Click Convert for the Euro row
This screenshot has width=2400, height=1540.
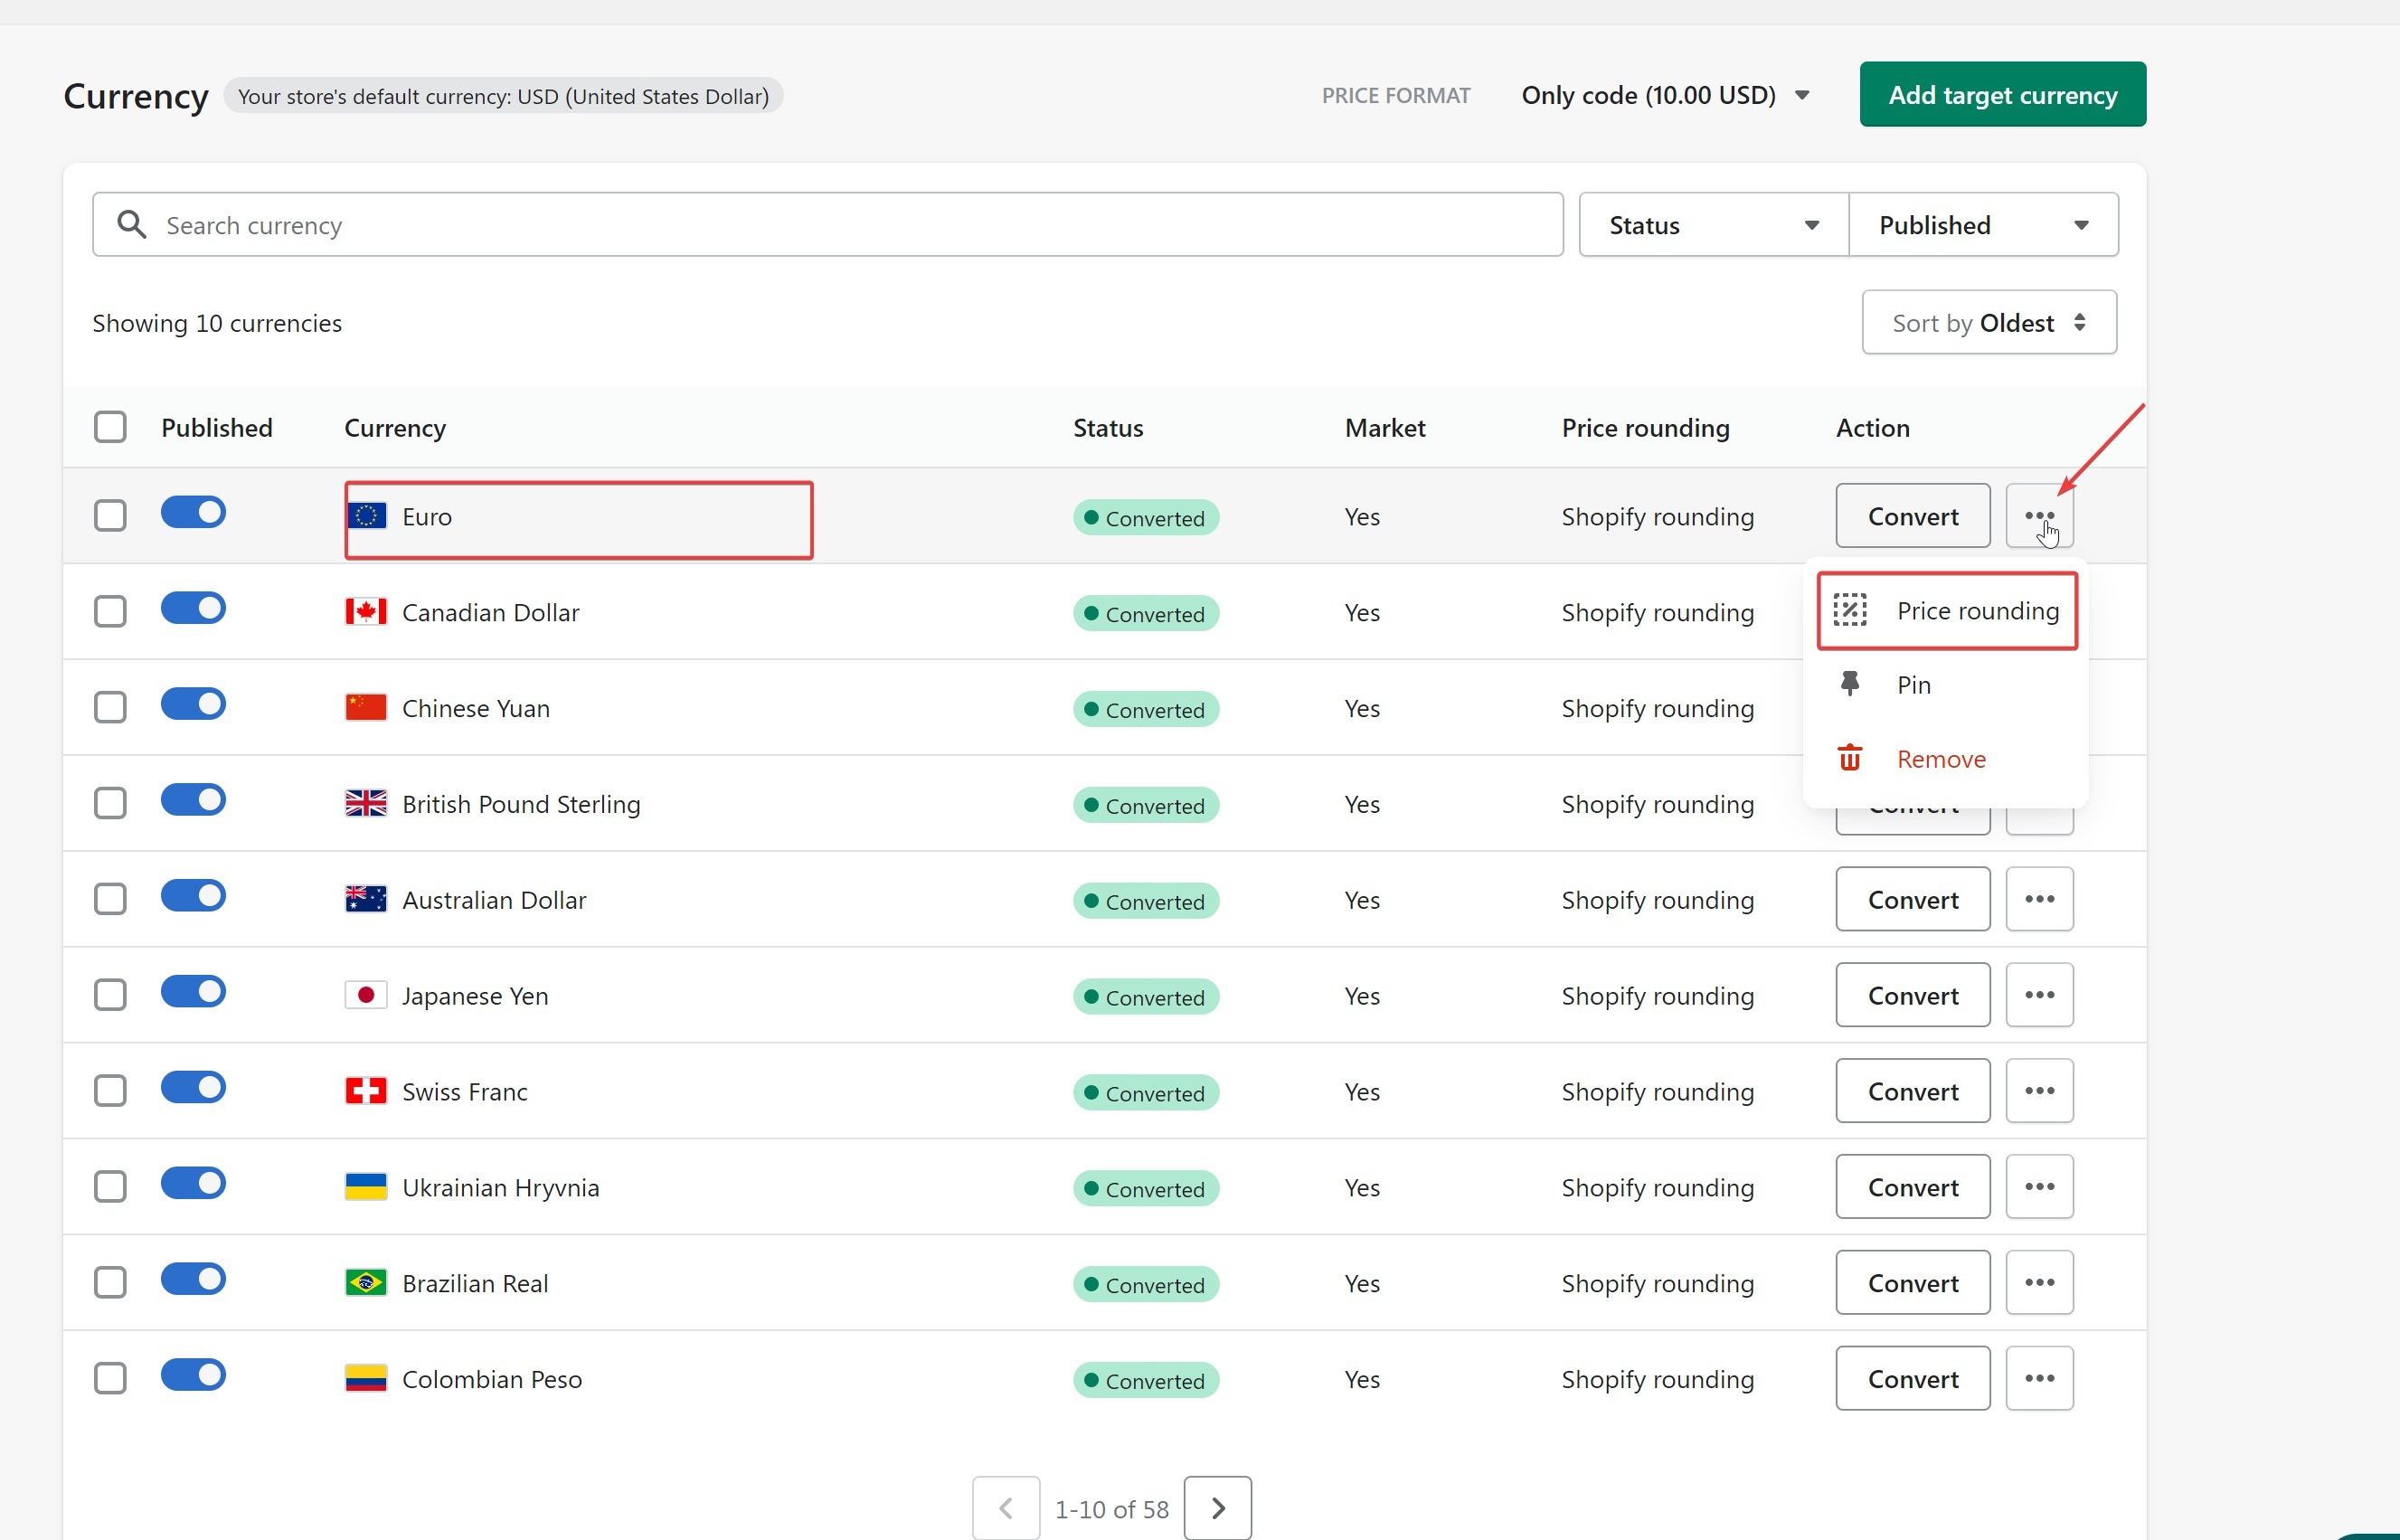pos(1913,516)
